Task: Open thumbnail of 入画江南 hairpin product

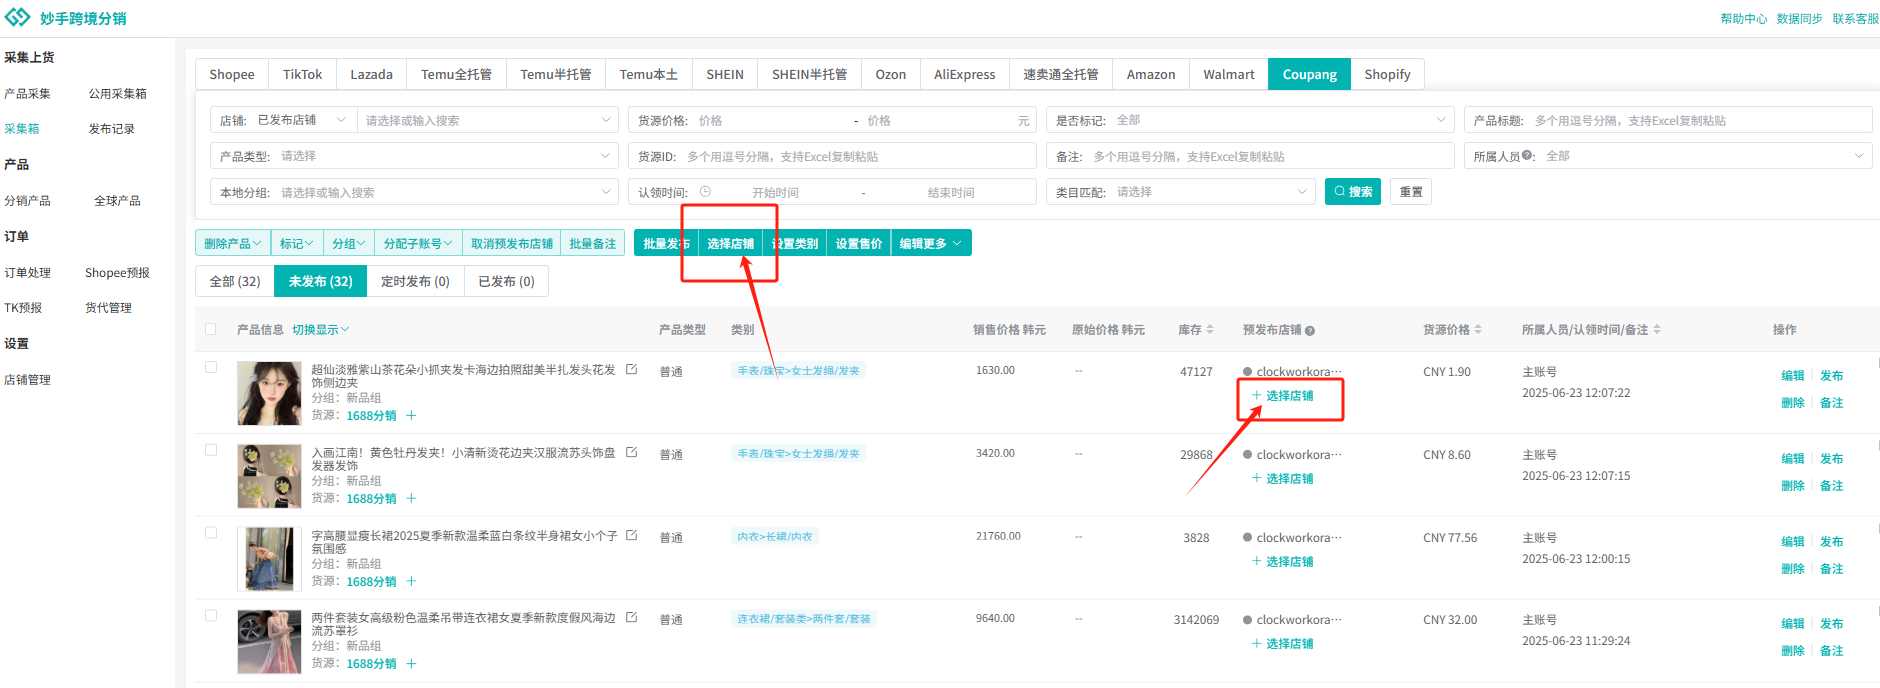Action: click(x=269, y=476)
